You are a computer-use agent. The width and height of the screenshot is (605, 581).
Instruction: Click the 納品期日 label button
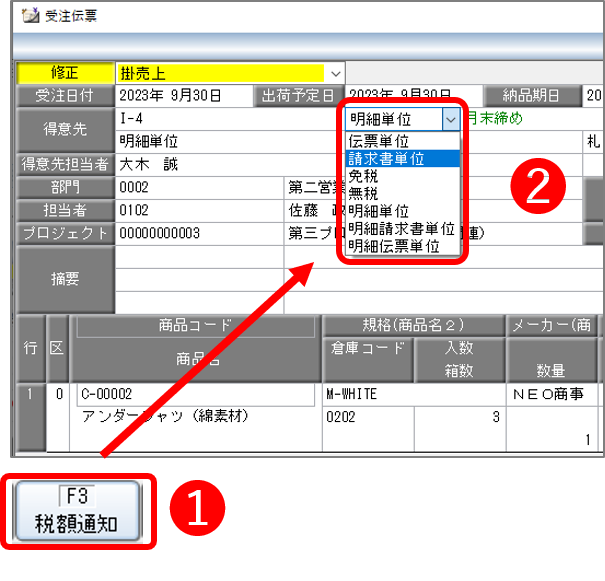(531, 96)
